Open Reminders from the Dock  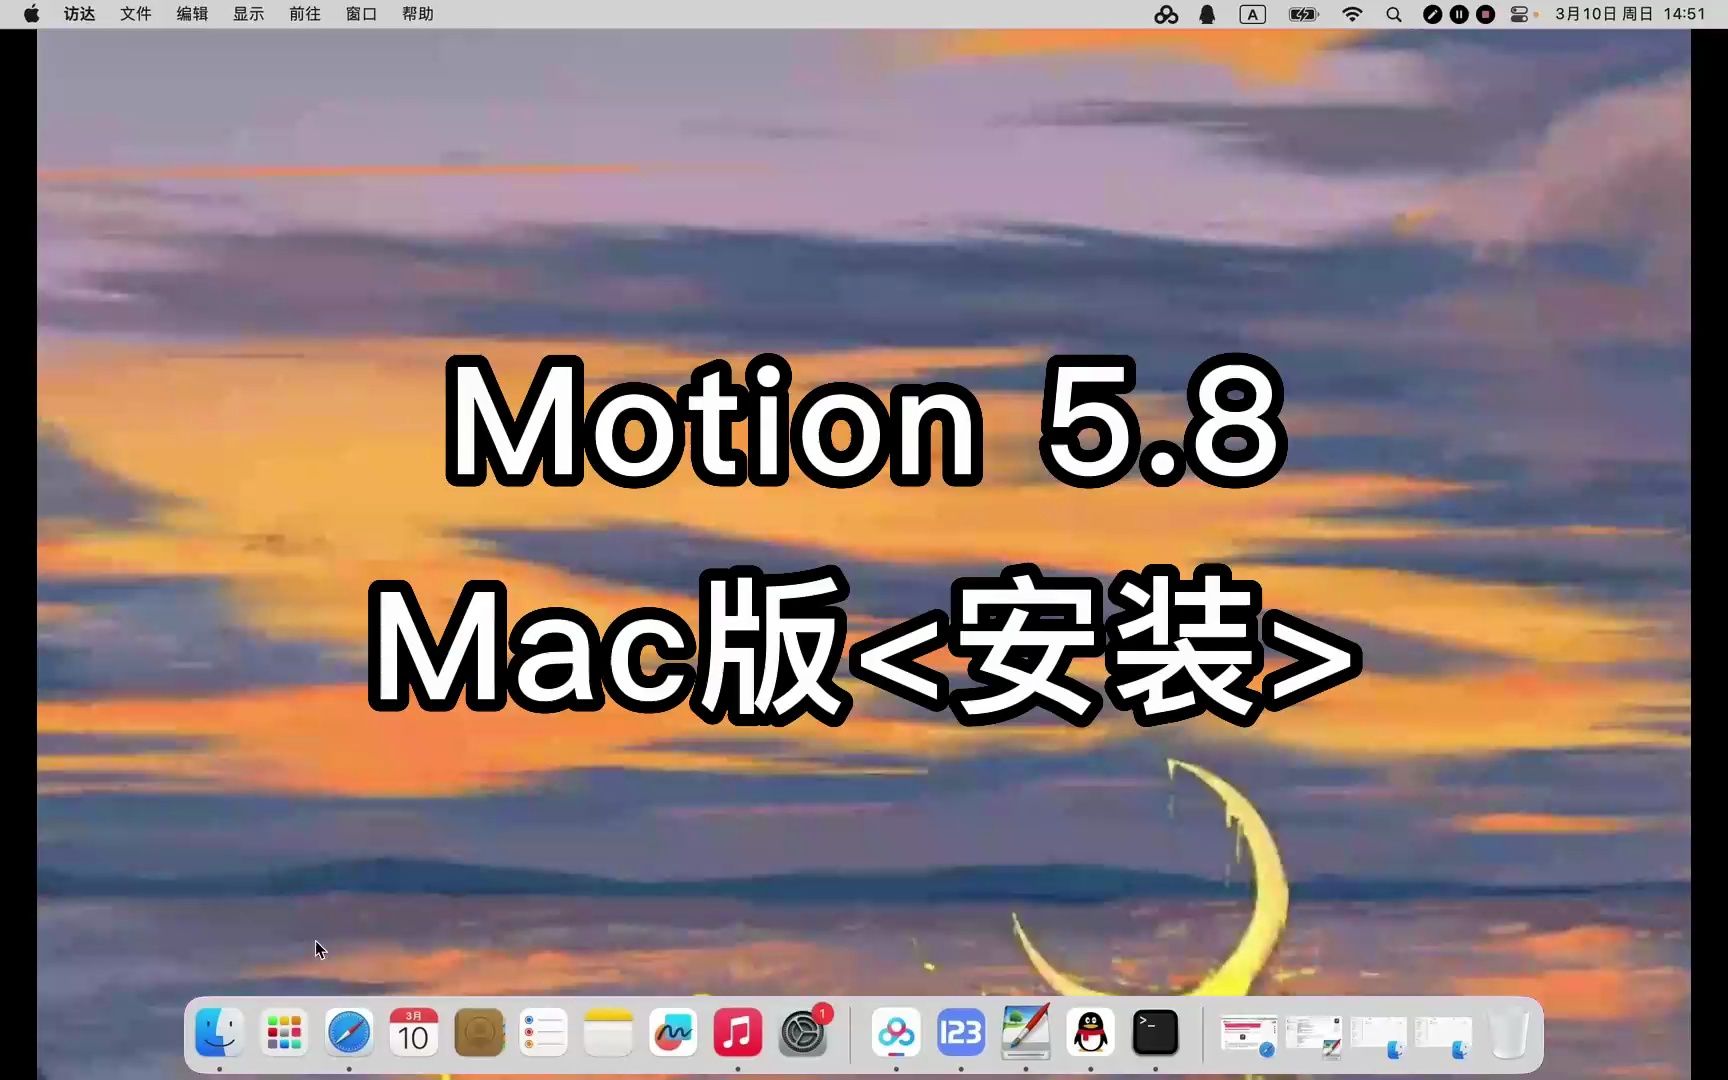pyautogui.click(x=544, y=1033)
